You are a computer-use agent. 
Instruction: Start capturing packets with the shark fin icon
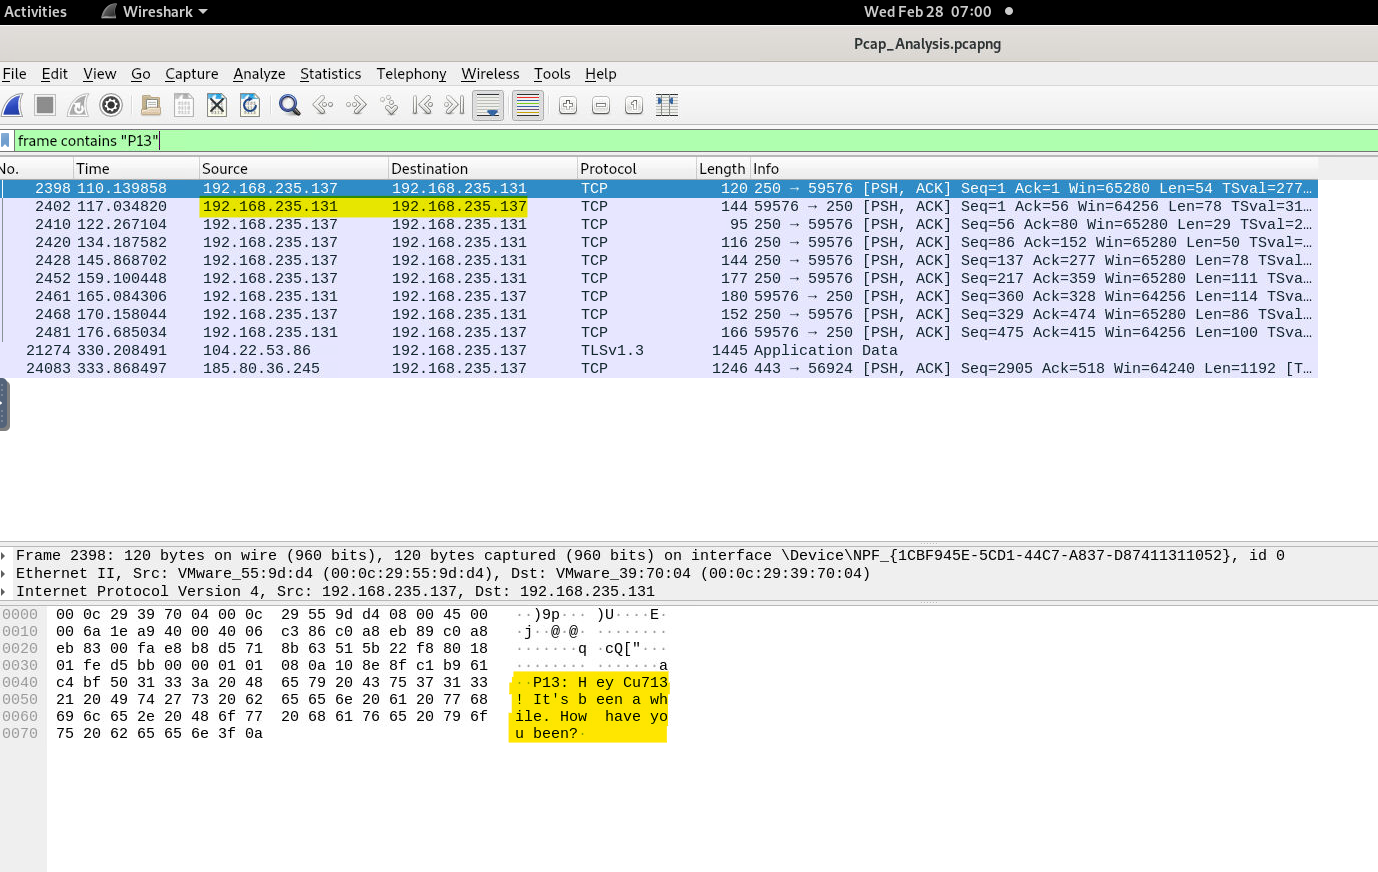click(13, 105)
